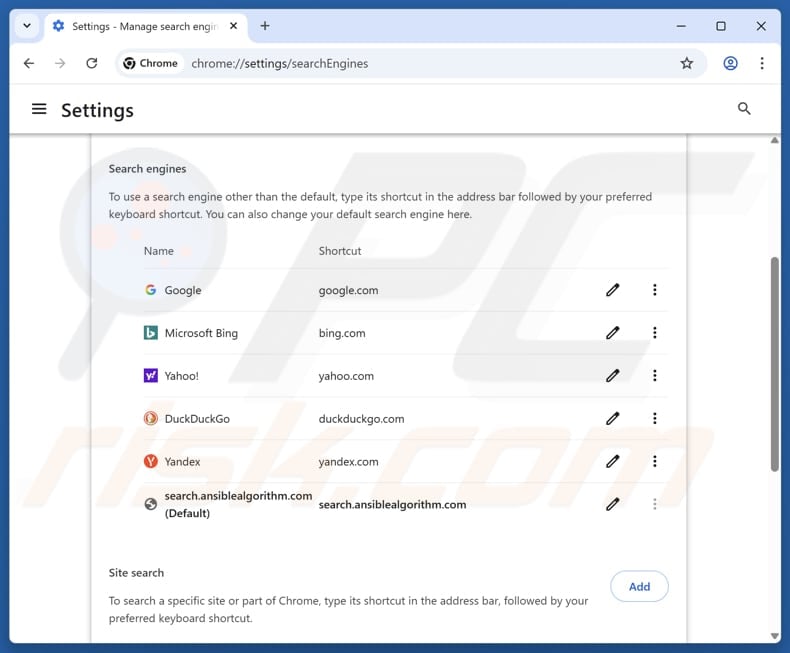Open the tab search dropdown arrow
790x653 pixels.
pyautogui.click(x=27, y=26)
